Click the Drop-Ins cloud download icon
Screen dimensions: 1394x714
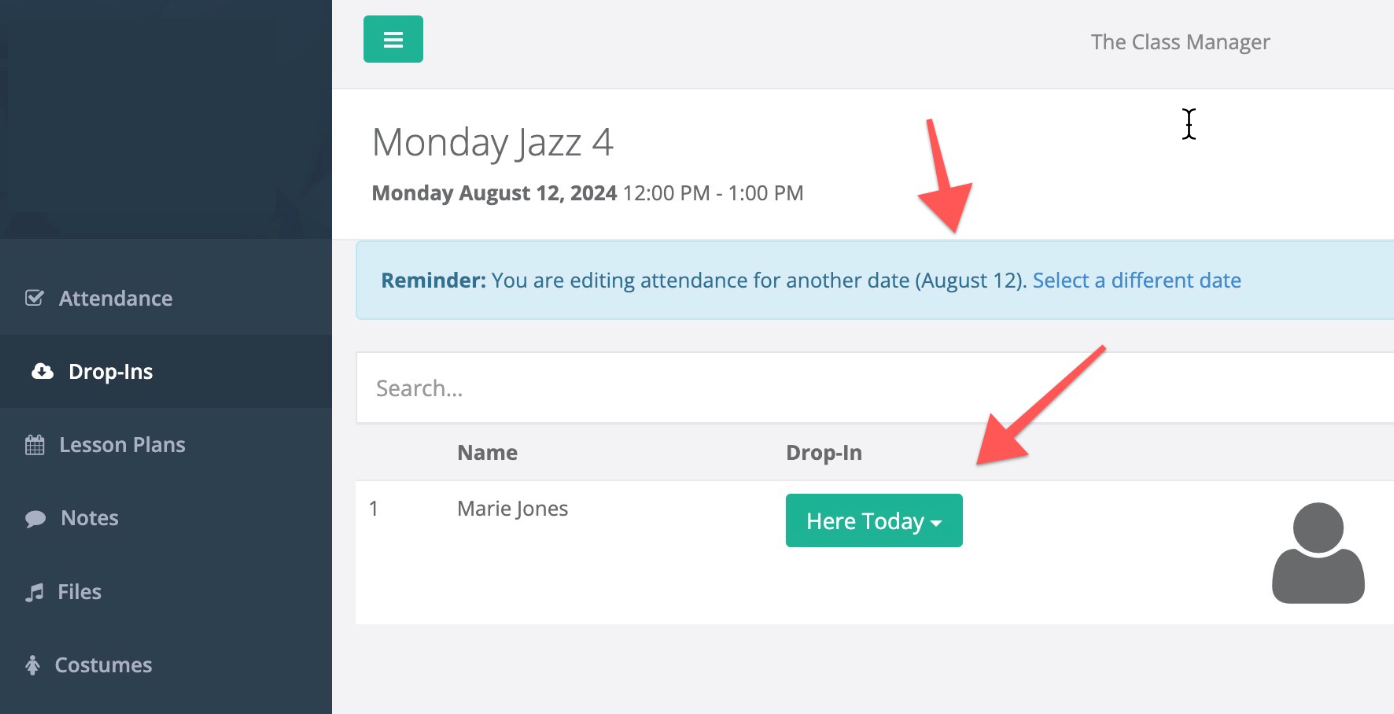point(42,372)
